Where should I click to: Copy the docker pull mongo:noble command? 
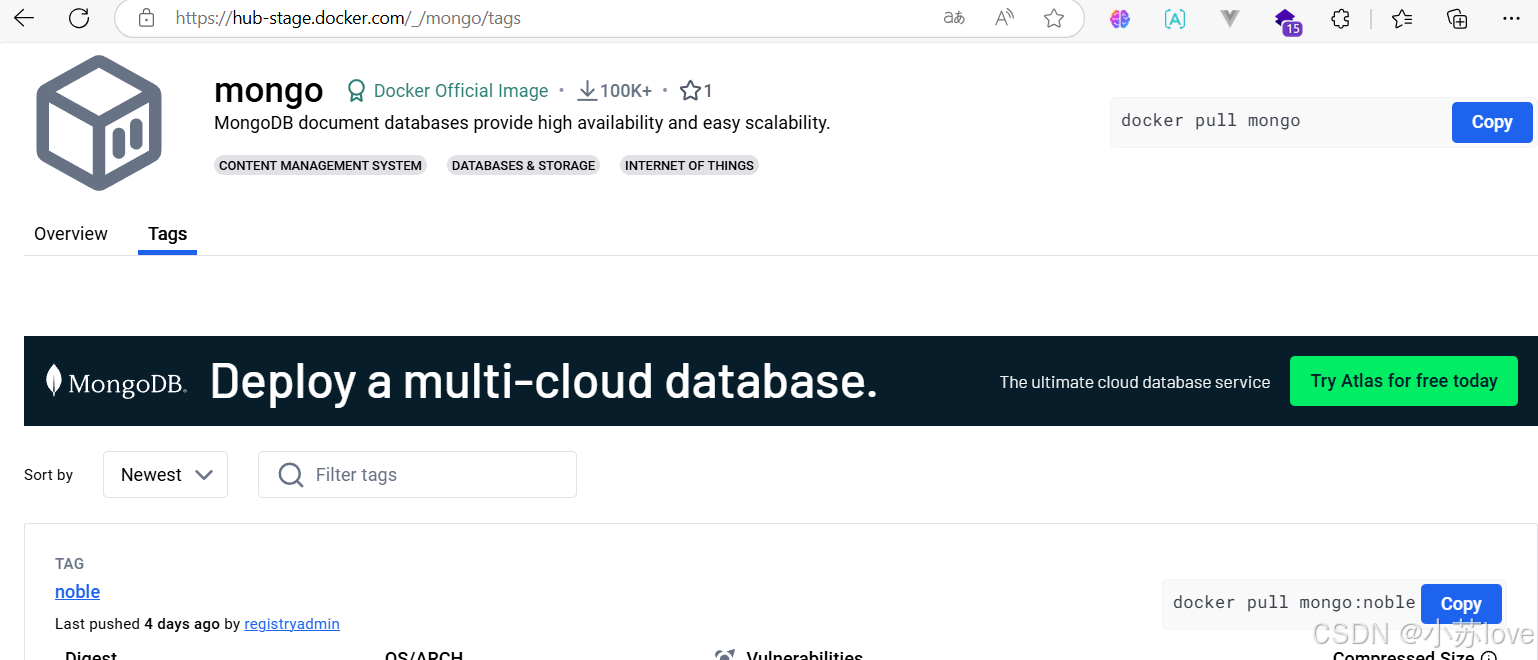coord(1461,604)
